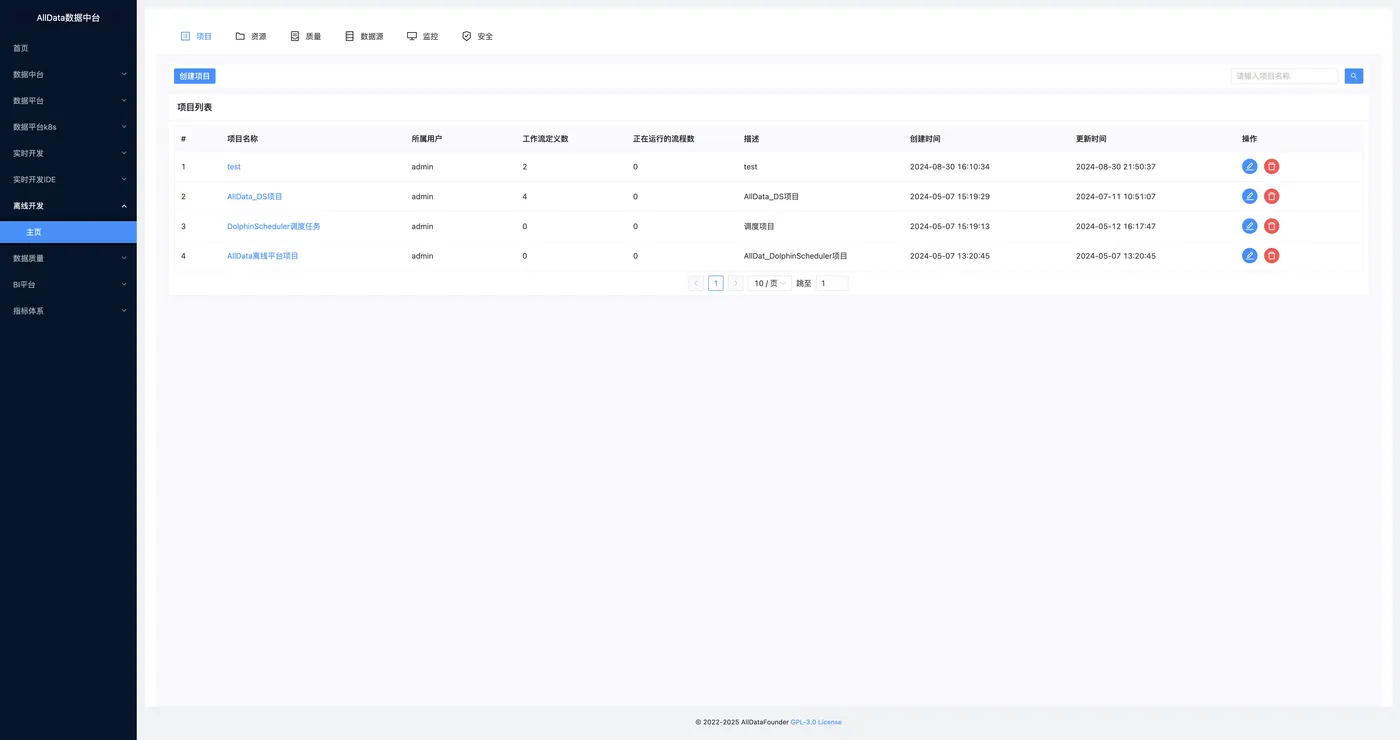Click the 安全 tab shield icon
Image resolution: width=1400 pixels, height=740 pixels.
(466, 36)
